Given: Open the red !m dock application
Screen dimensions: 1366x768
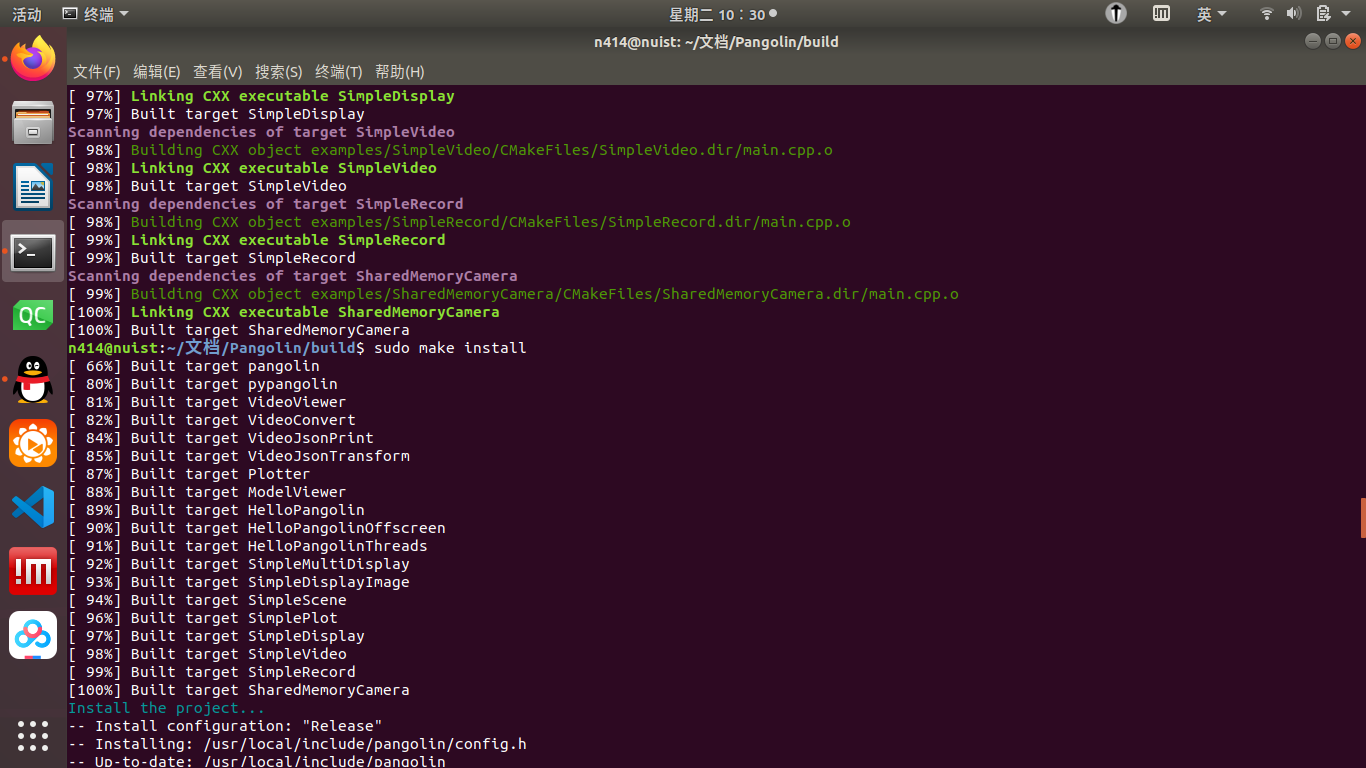Looking at the screenshot, I should (33, 571).
